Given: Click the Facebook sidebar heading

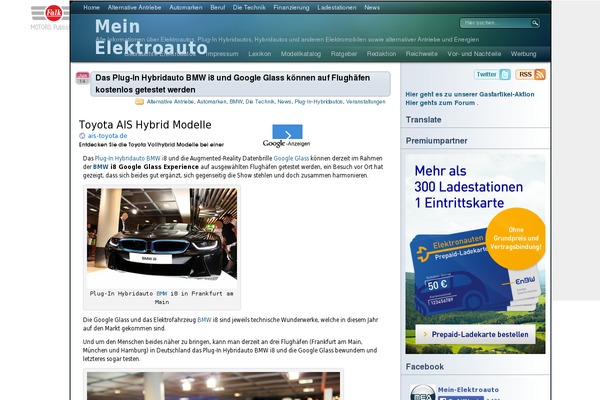Looking at the screenshot, I should pos(425,367).
